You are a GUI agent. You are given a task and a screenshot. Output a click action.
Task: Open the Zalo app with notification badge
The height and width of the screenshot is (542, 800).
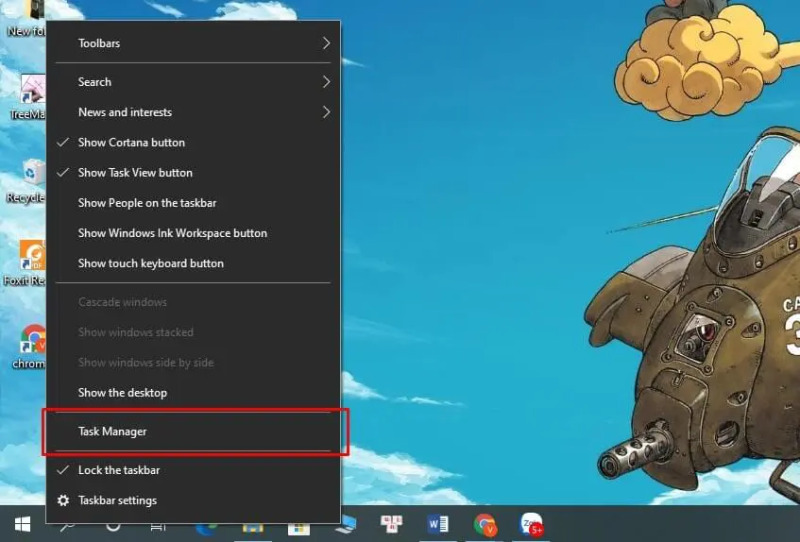pos(531,524)
